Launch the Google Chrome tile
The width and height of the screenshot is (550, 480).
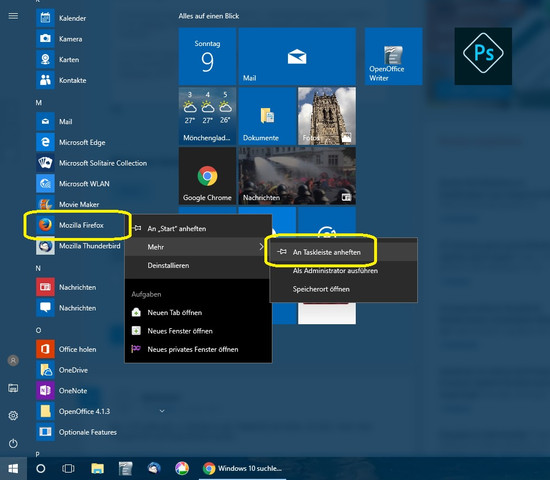pos(207,176)
